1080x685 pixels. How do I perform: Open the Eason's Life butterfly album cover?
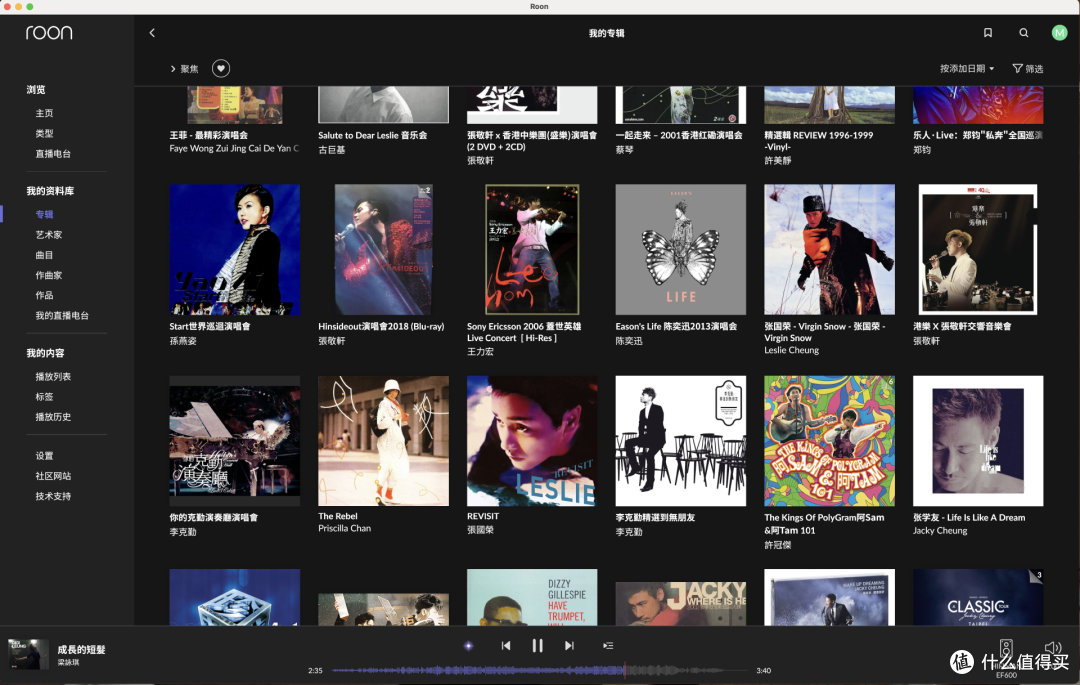pyautogui.click(x=681, y=249)
